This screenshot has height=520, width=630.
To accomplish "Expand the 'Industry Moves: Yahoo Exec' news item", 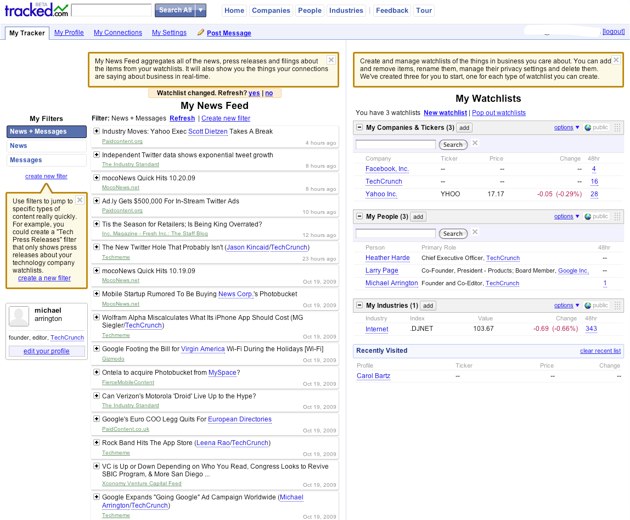I will click(96, 131).
